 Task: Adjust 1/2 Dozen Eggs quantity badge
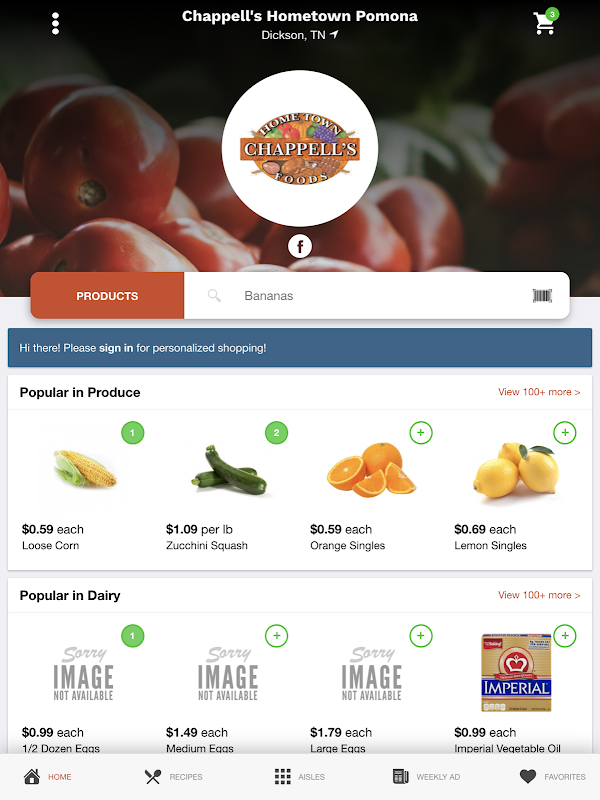(133, 636)
